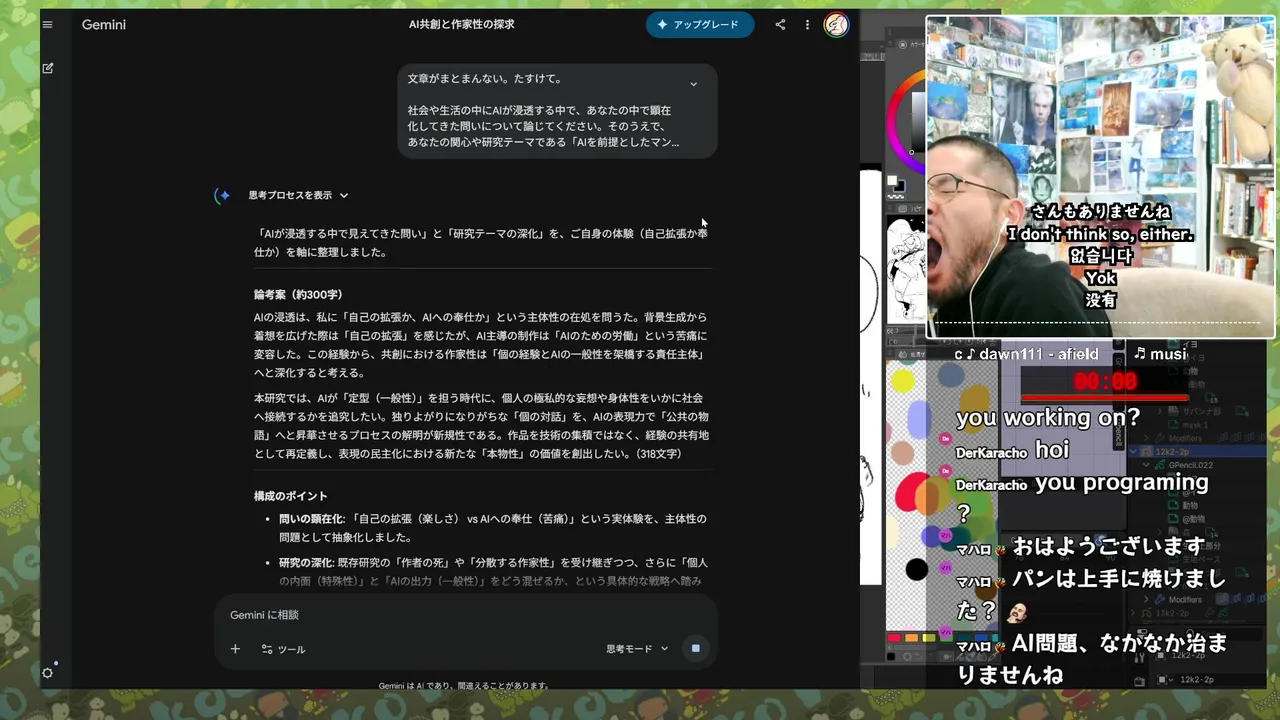This screenshot has width=1280, height=720.
Task: Open Gemini settings gear icon
Action: tap(47, 673)
